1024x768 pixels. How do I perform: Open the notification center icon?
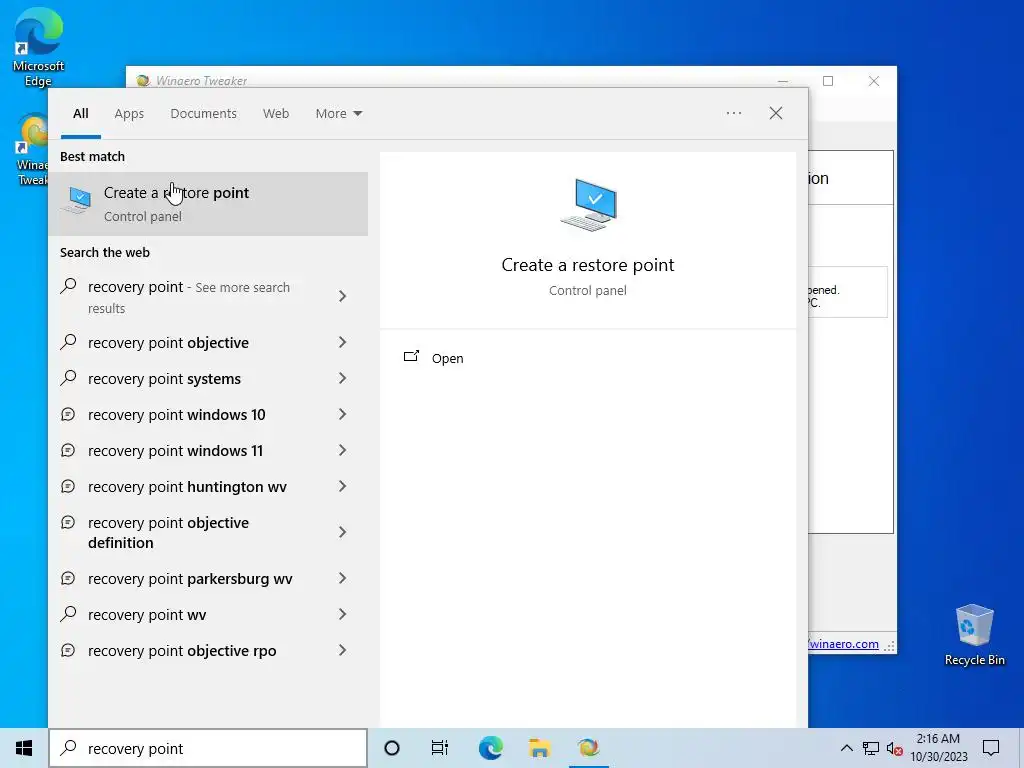click(991, 748)
